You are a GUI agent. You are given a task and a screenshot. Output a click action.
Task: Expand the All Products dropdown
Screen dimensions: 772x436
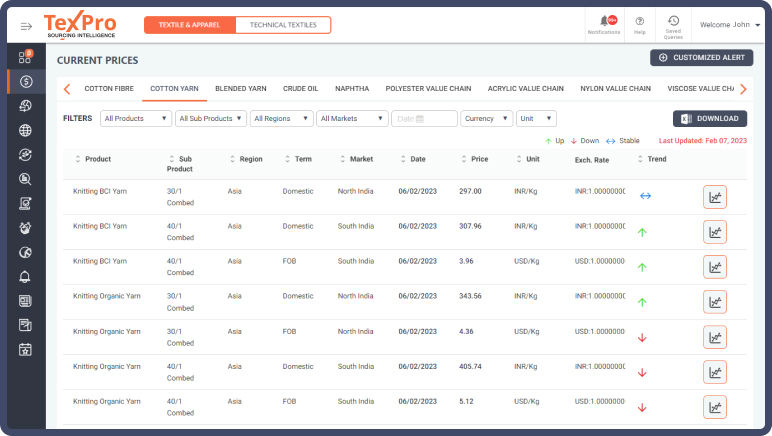(x=135, y=118)
